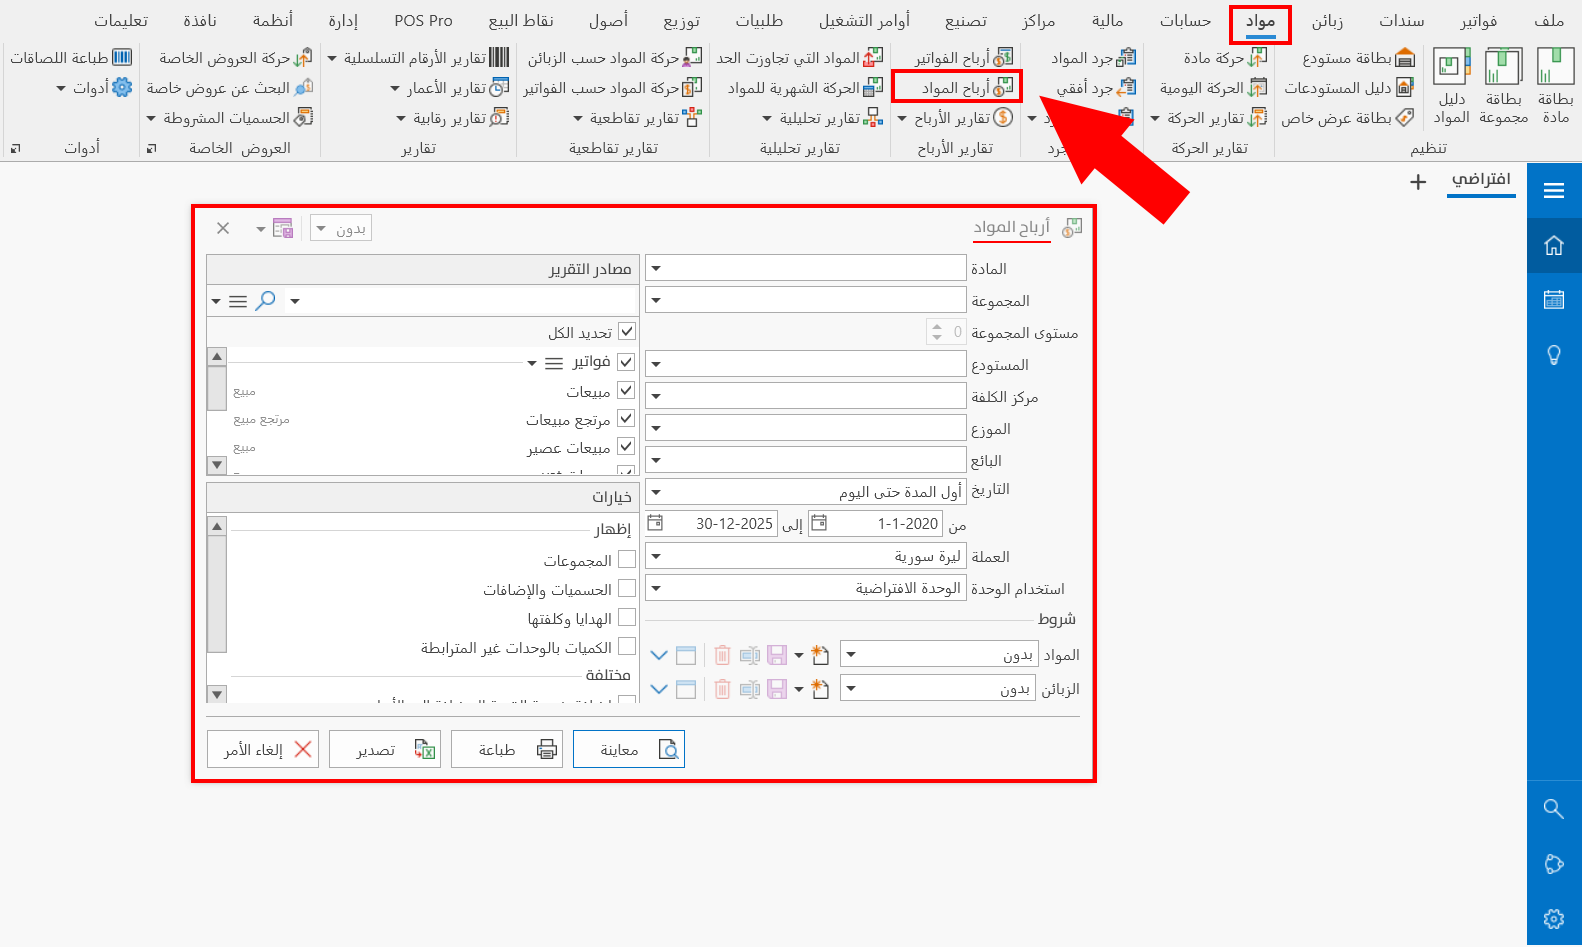The image size is (1582, 947).
Task: Open حركة العروض الخاصة offers movement
Action: (x=236, y=58)
